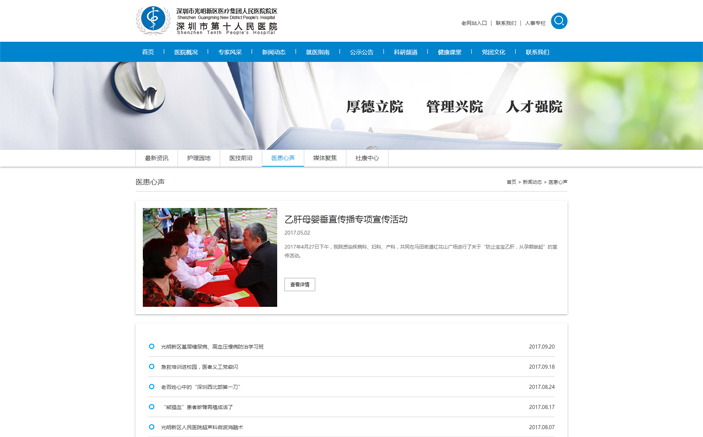Viewport: 703px width, 437px height.
Task: Switch to the 社康中心 tab
Action: coord(367,158)
